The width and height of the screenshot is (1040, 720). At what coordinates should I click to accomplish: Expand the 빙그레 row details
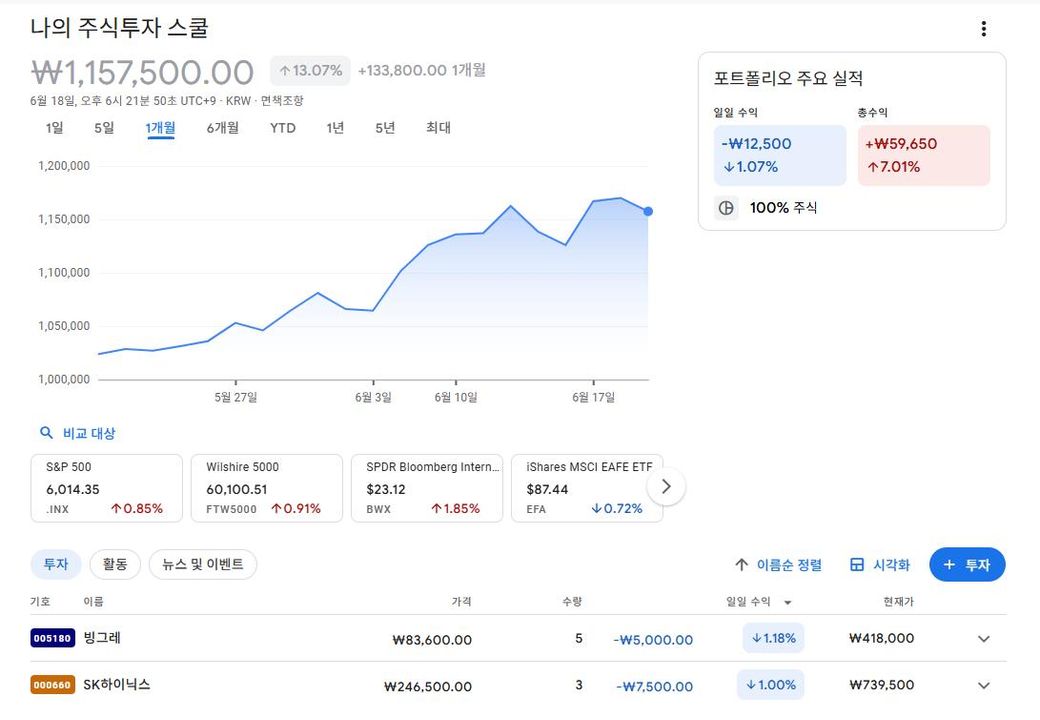[x=983, y=639]
